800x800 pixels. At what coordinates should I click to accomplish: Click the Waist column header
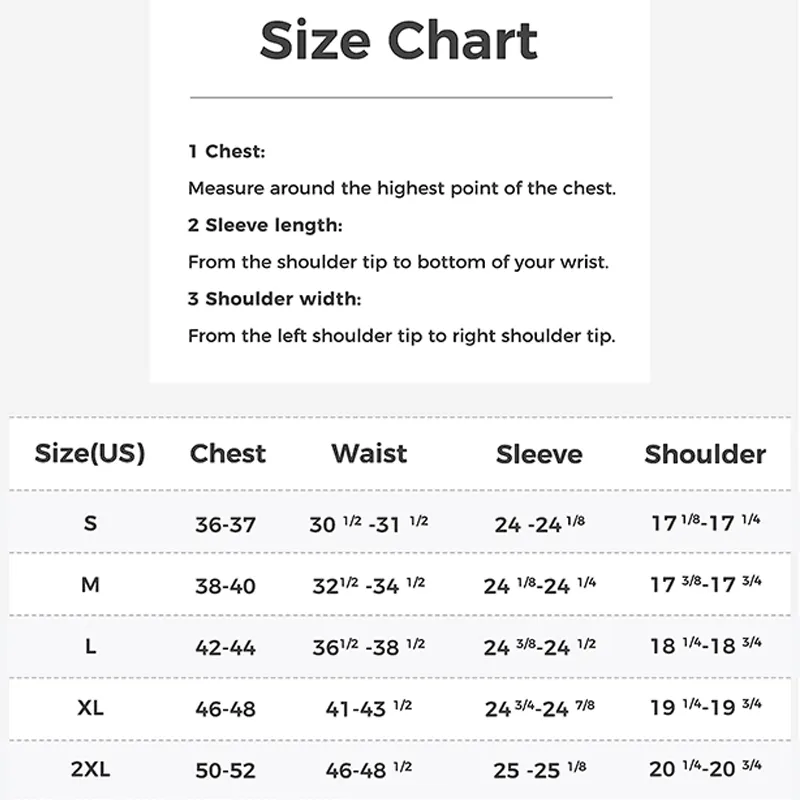tap(369, 454)
